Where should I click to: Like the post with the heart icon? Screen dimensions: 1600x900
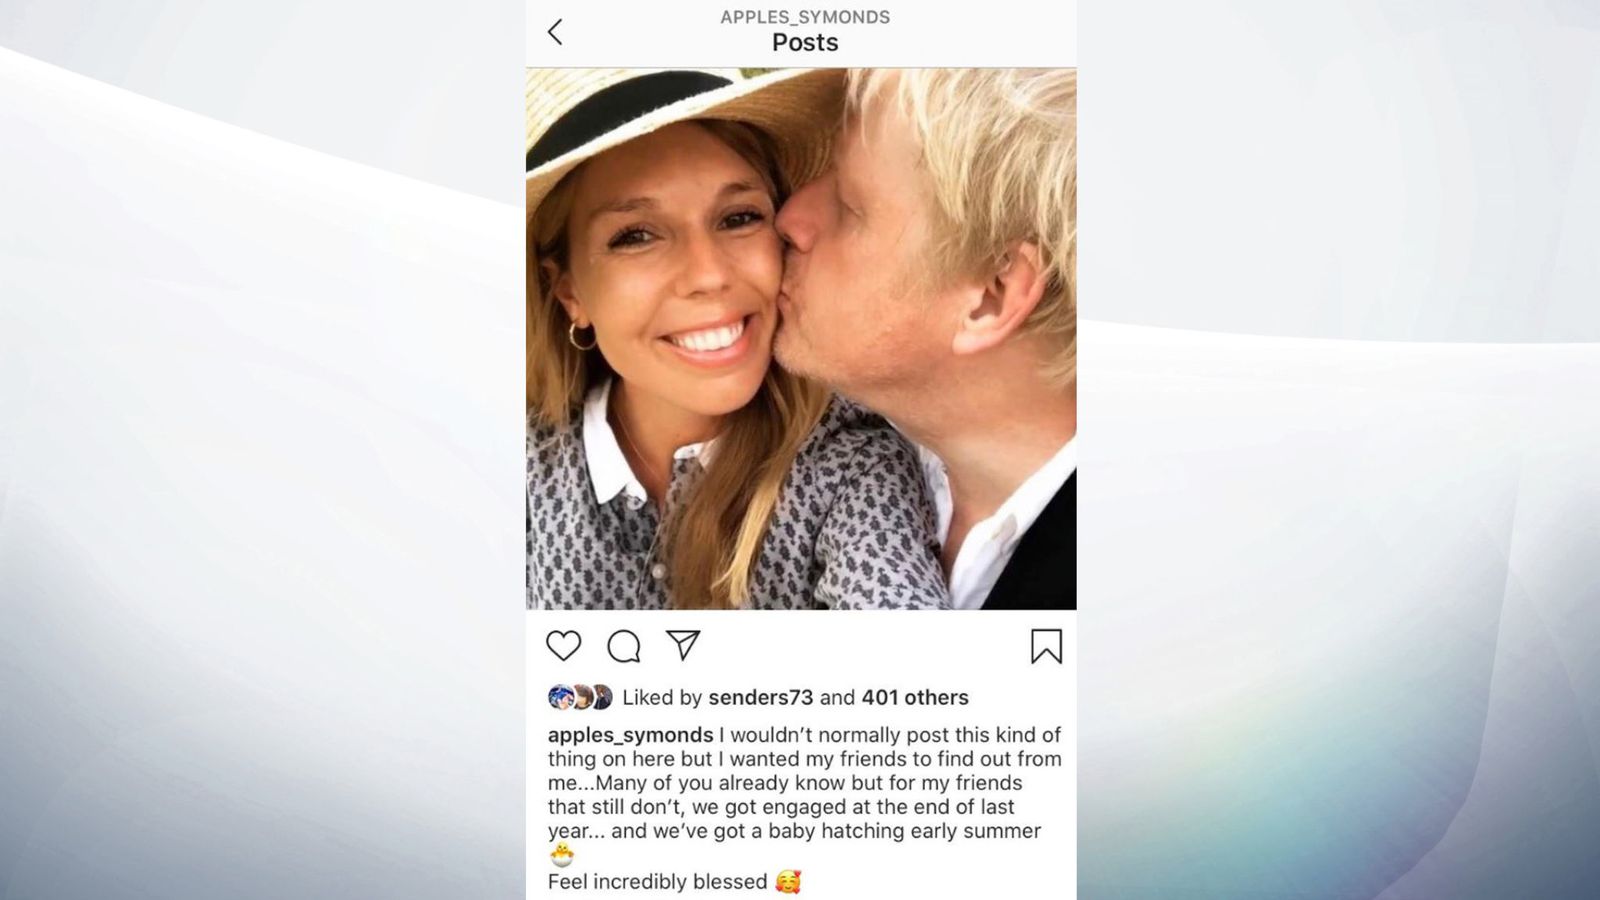tap(564, 646)
